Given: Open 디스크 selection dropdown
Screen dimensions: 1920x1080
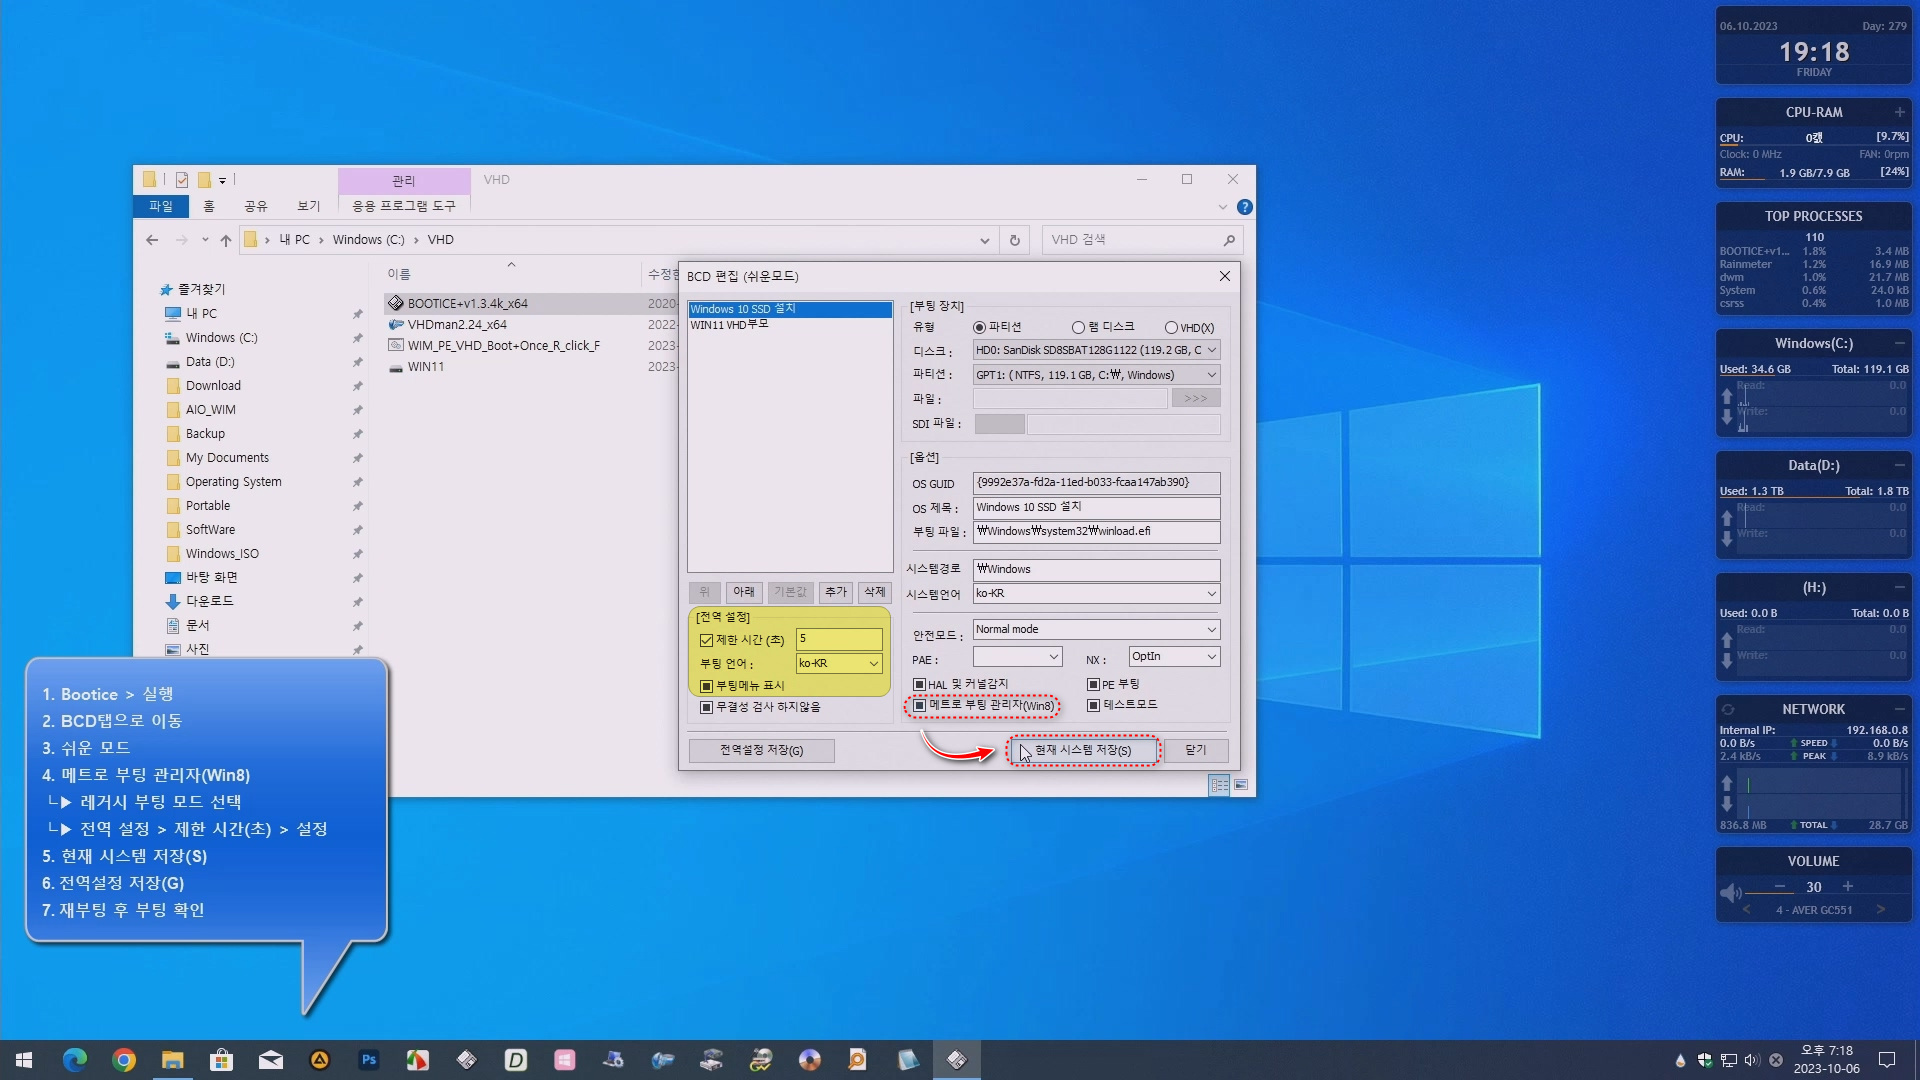Looking at the screenshot, I should coord(1096,350).
